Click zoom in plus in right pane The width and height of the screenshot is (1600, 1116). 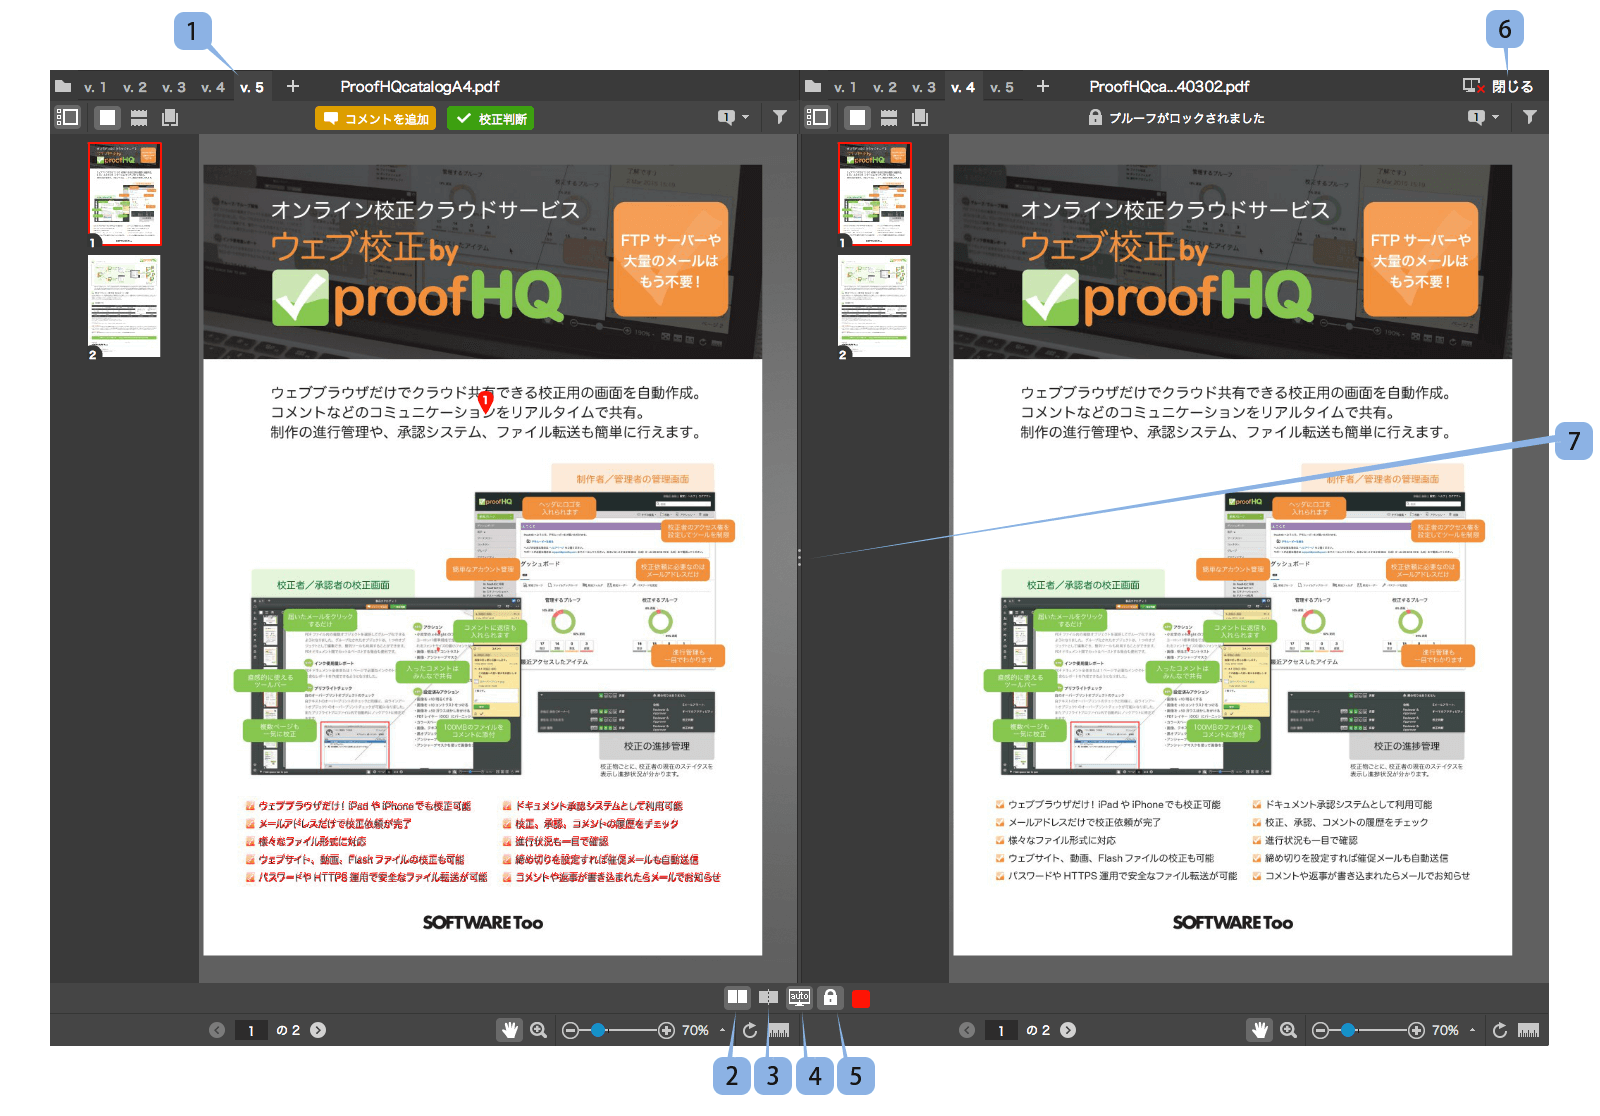point(1416,1030)
